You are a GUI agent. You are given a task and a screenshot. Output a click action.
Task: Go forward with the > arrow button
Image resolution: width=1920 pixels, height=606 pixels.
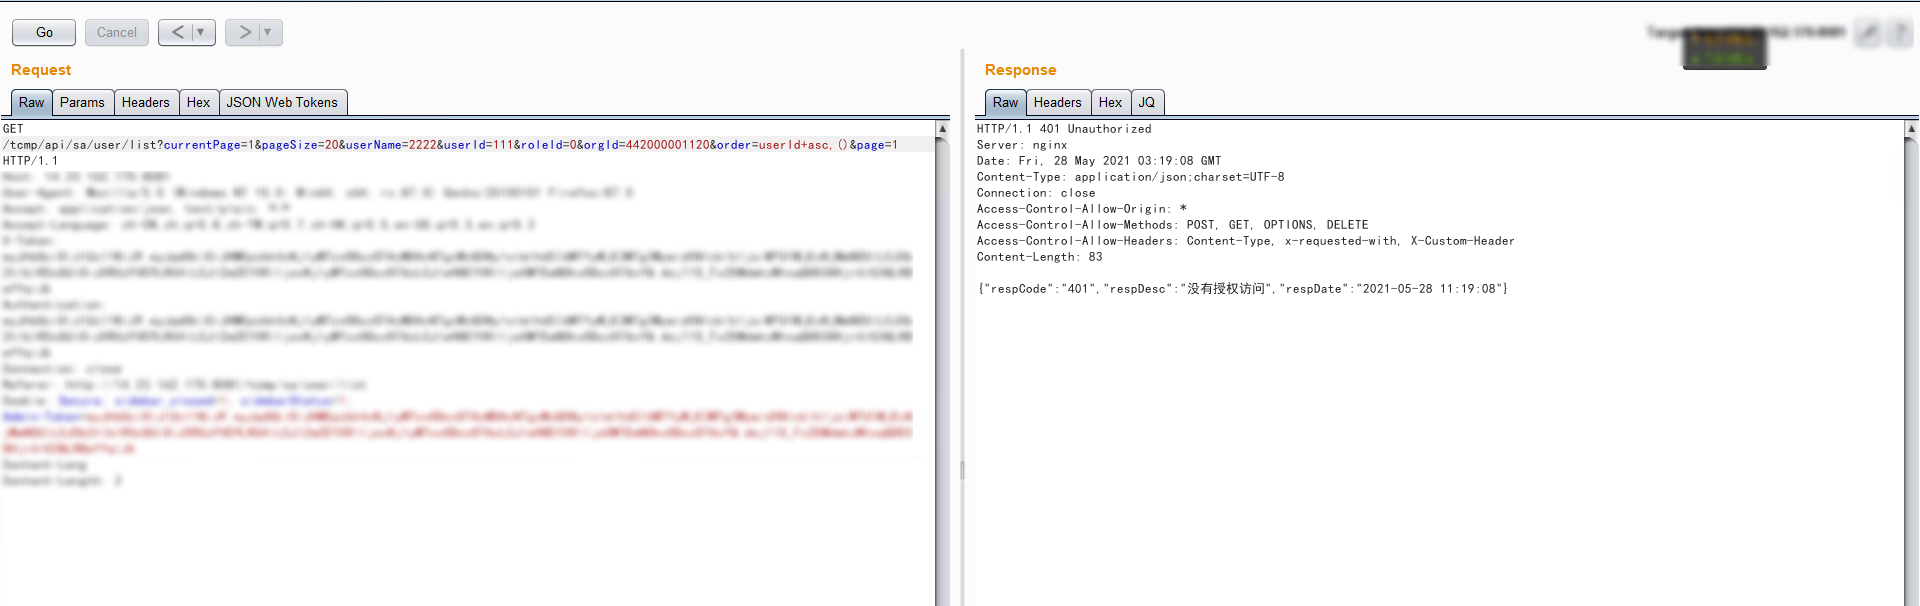point(244,33)
